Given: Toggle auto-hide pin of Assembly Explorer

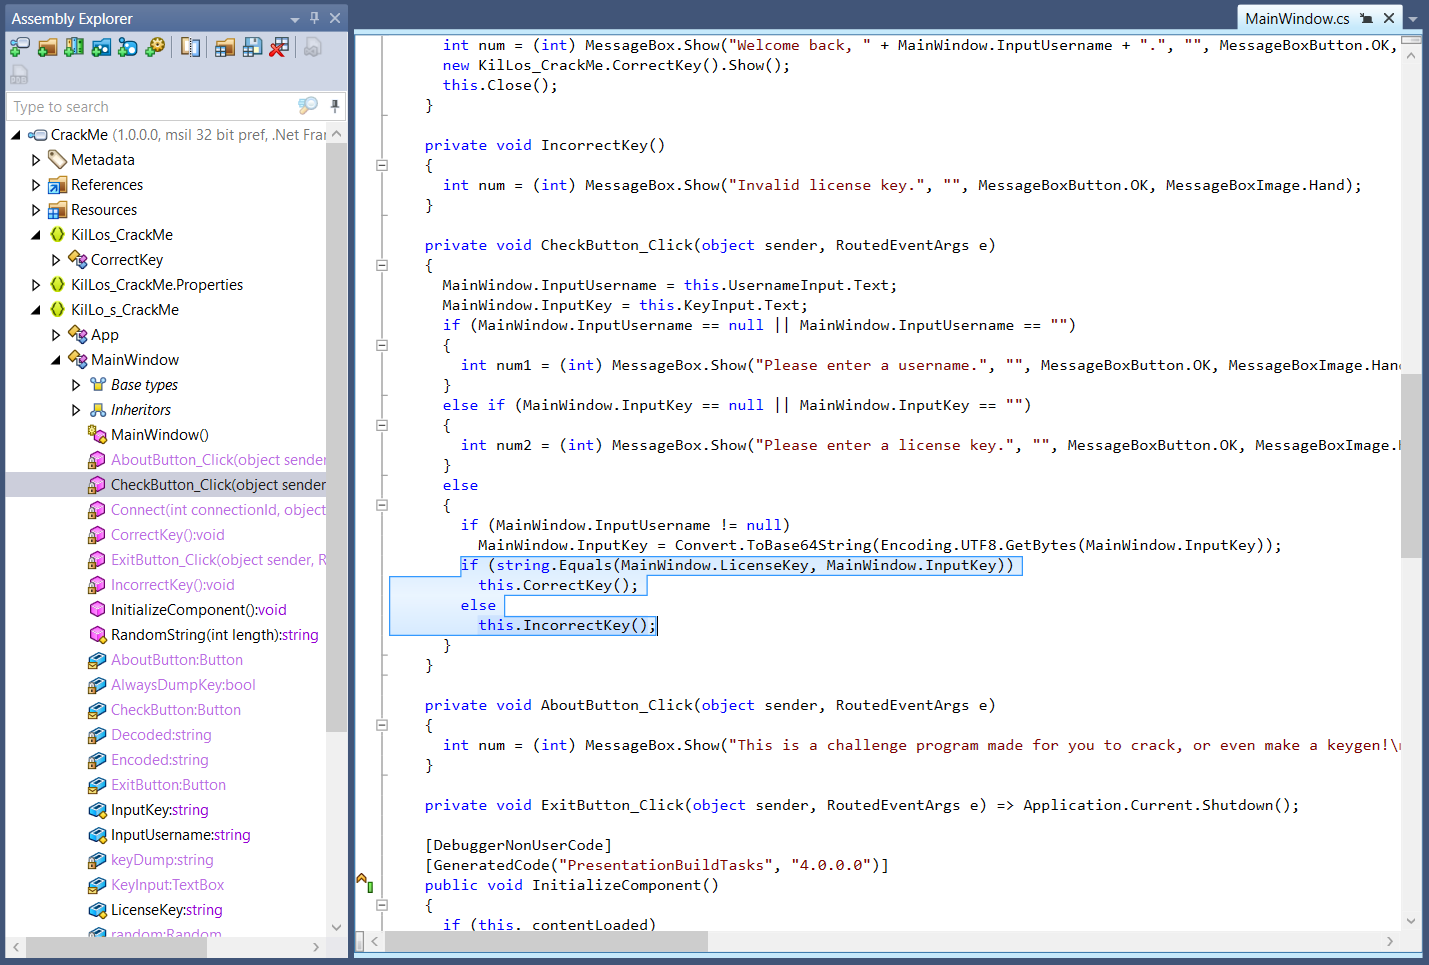Looking at the screenshot, I should 314,18.
